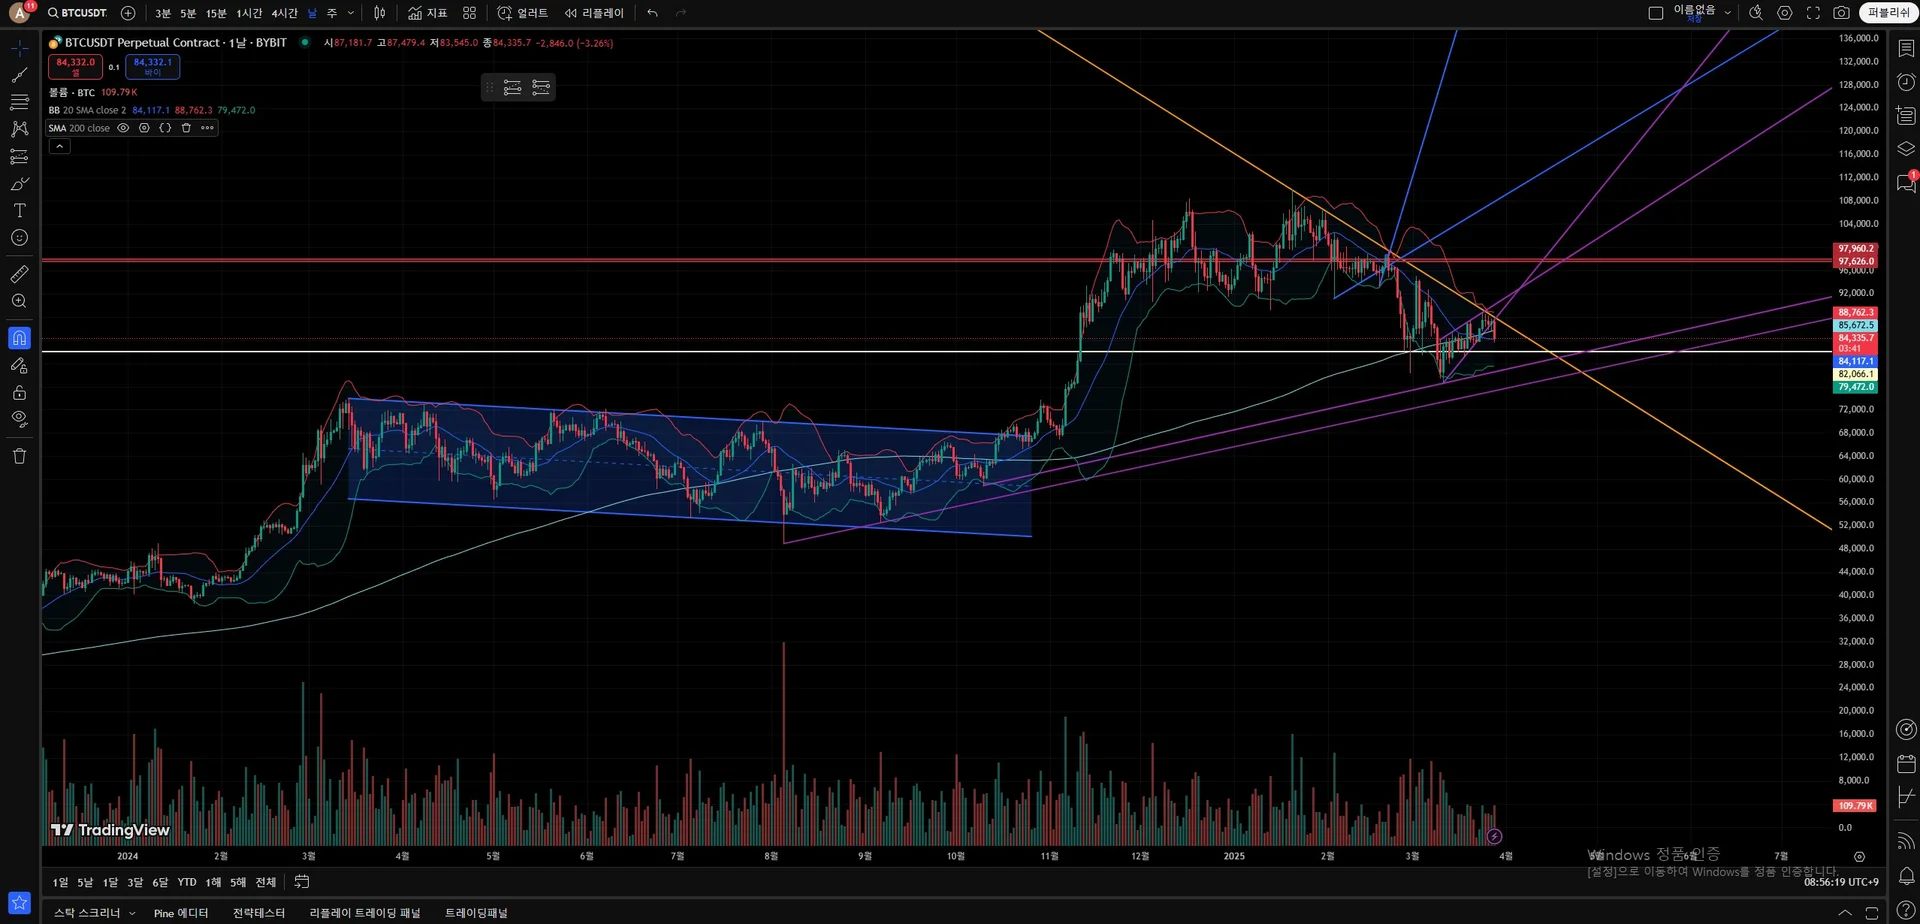Image resolution: width=1920 pixels, height=924 pixels.
Task: Toggle the layout select square
Action: 1655,13
